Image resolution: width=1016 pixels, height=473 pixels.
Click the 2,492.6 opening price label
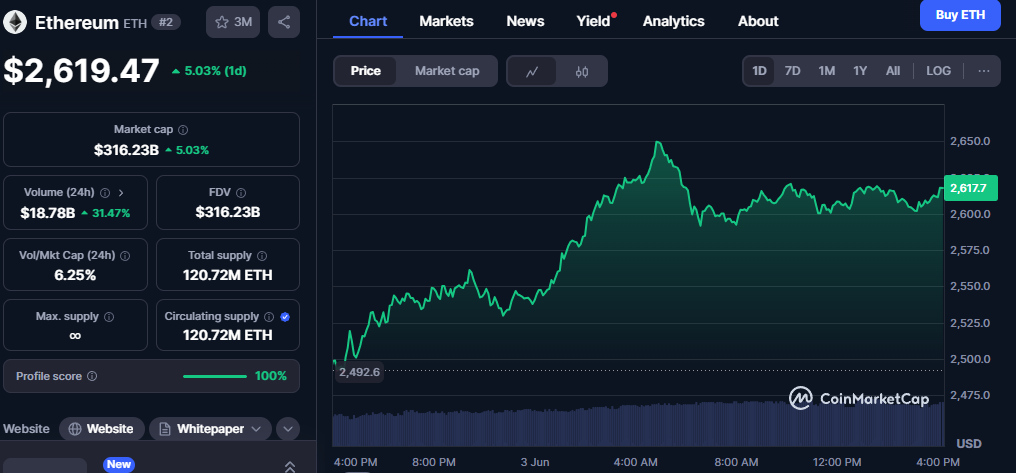pyautogui.click(x=359, y=372)
